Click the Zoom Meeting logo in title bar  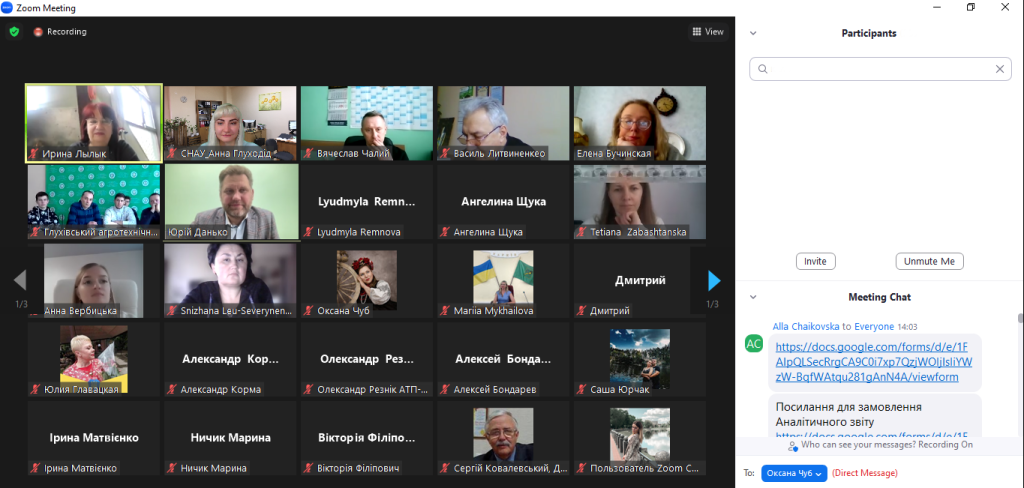click(x=8, y=8)
